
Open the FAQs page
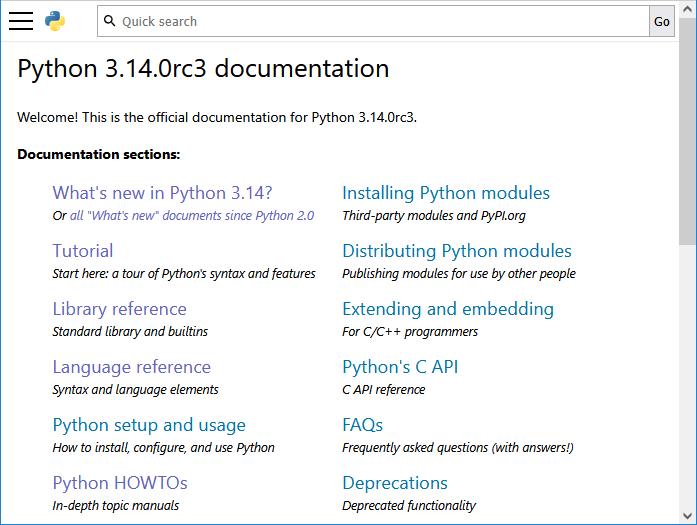coord(363,425)
